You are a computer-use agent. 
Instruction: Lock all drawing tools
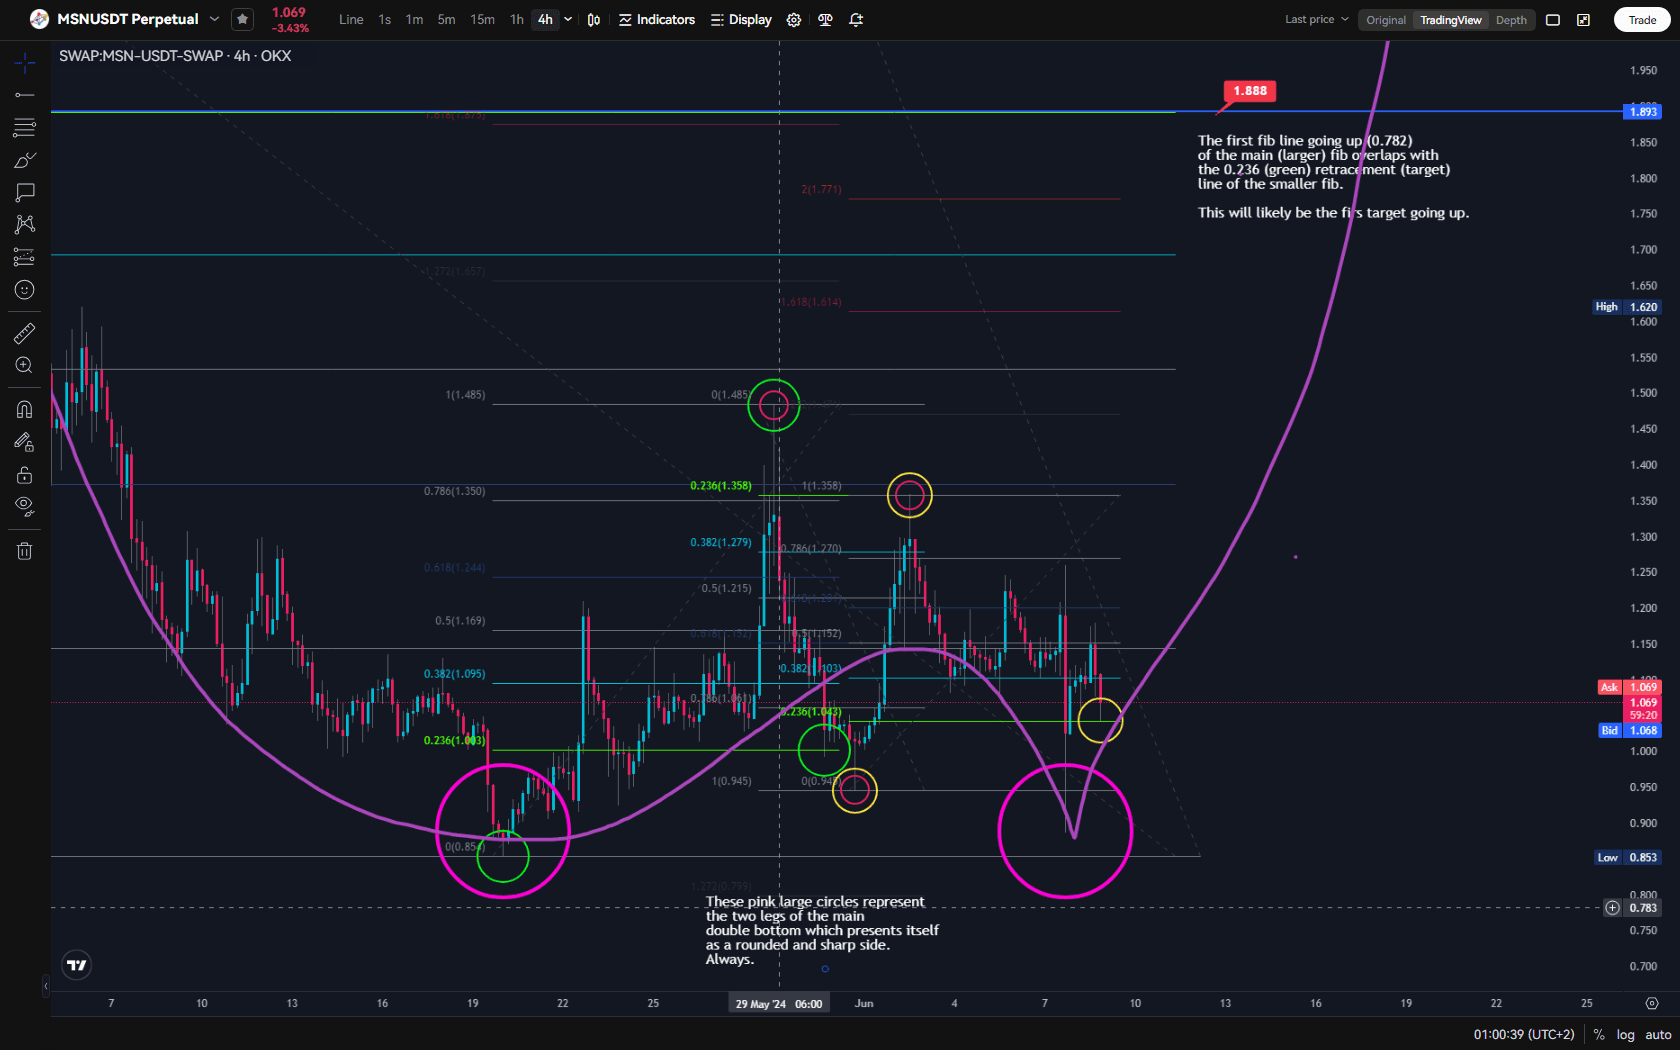[25, 474]
